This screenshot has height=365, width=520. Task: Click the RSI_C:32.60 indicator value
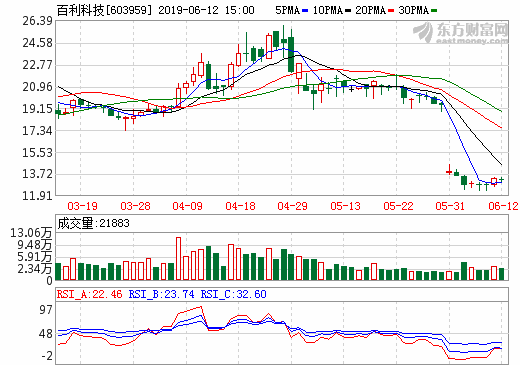click(x=233, y=294)
